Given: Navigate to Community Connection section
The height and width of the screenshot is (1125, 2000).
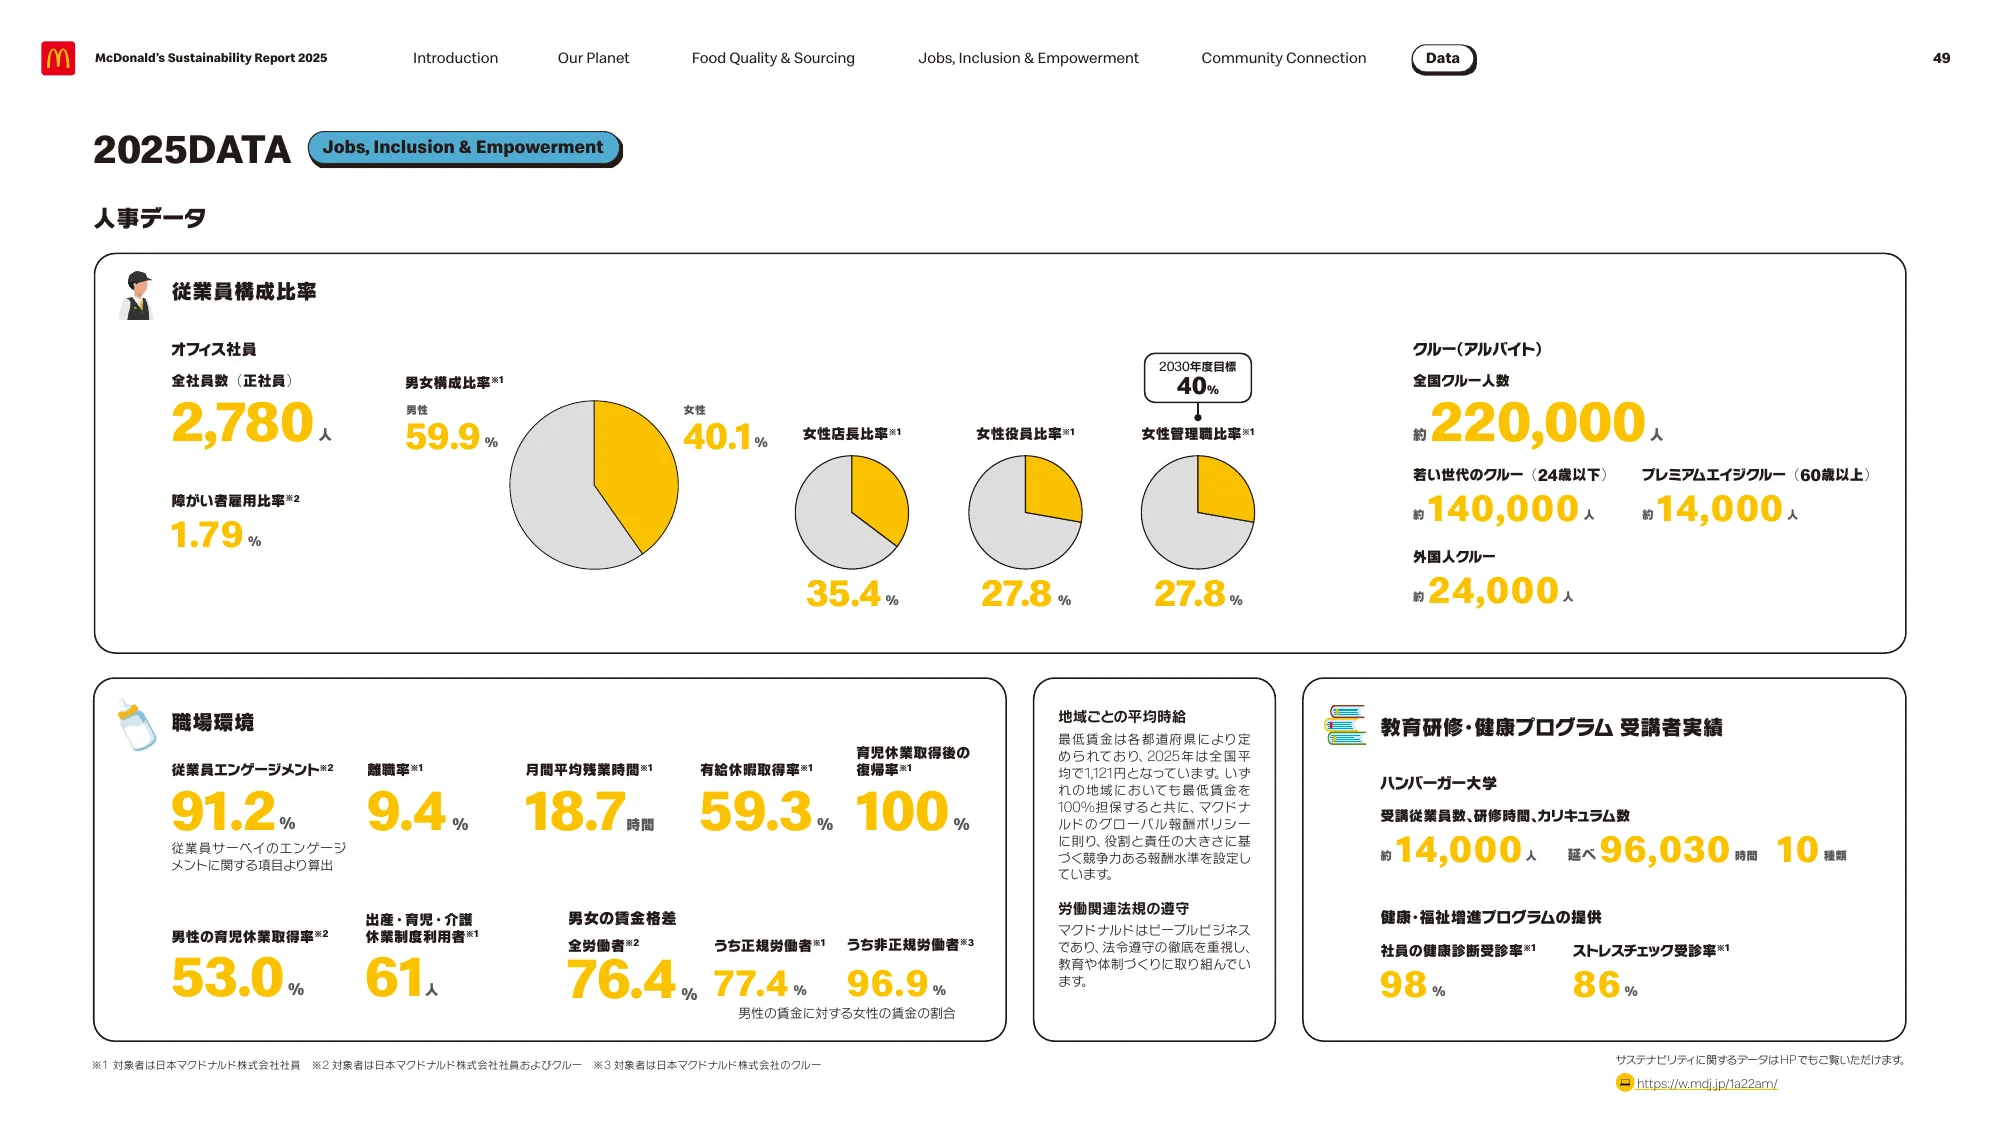Looking at the screenshot, I should (1283, 58).
